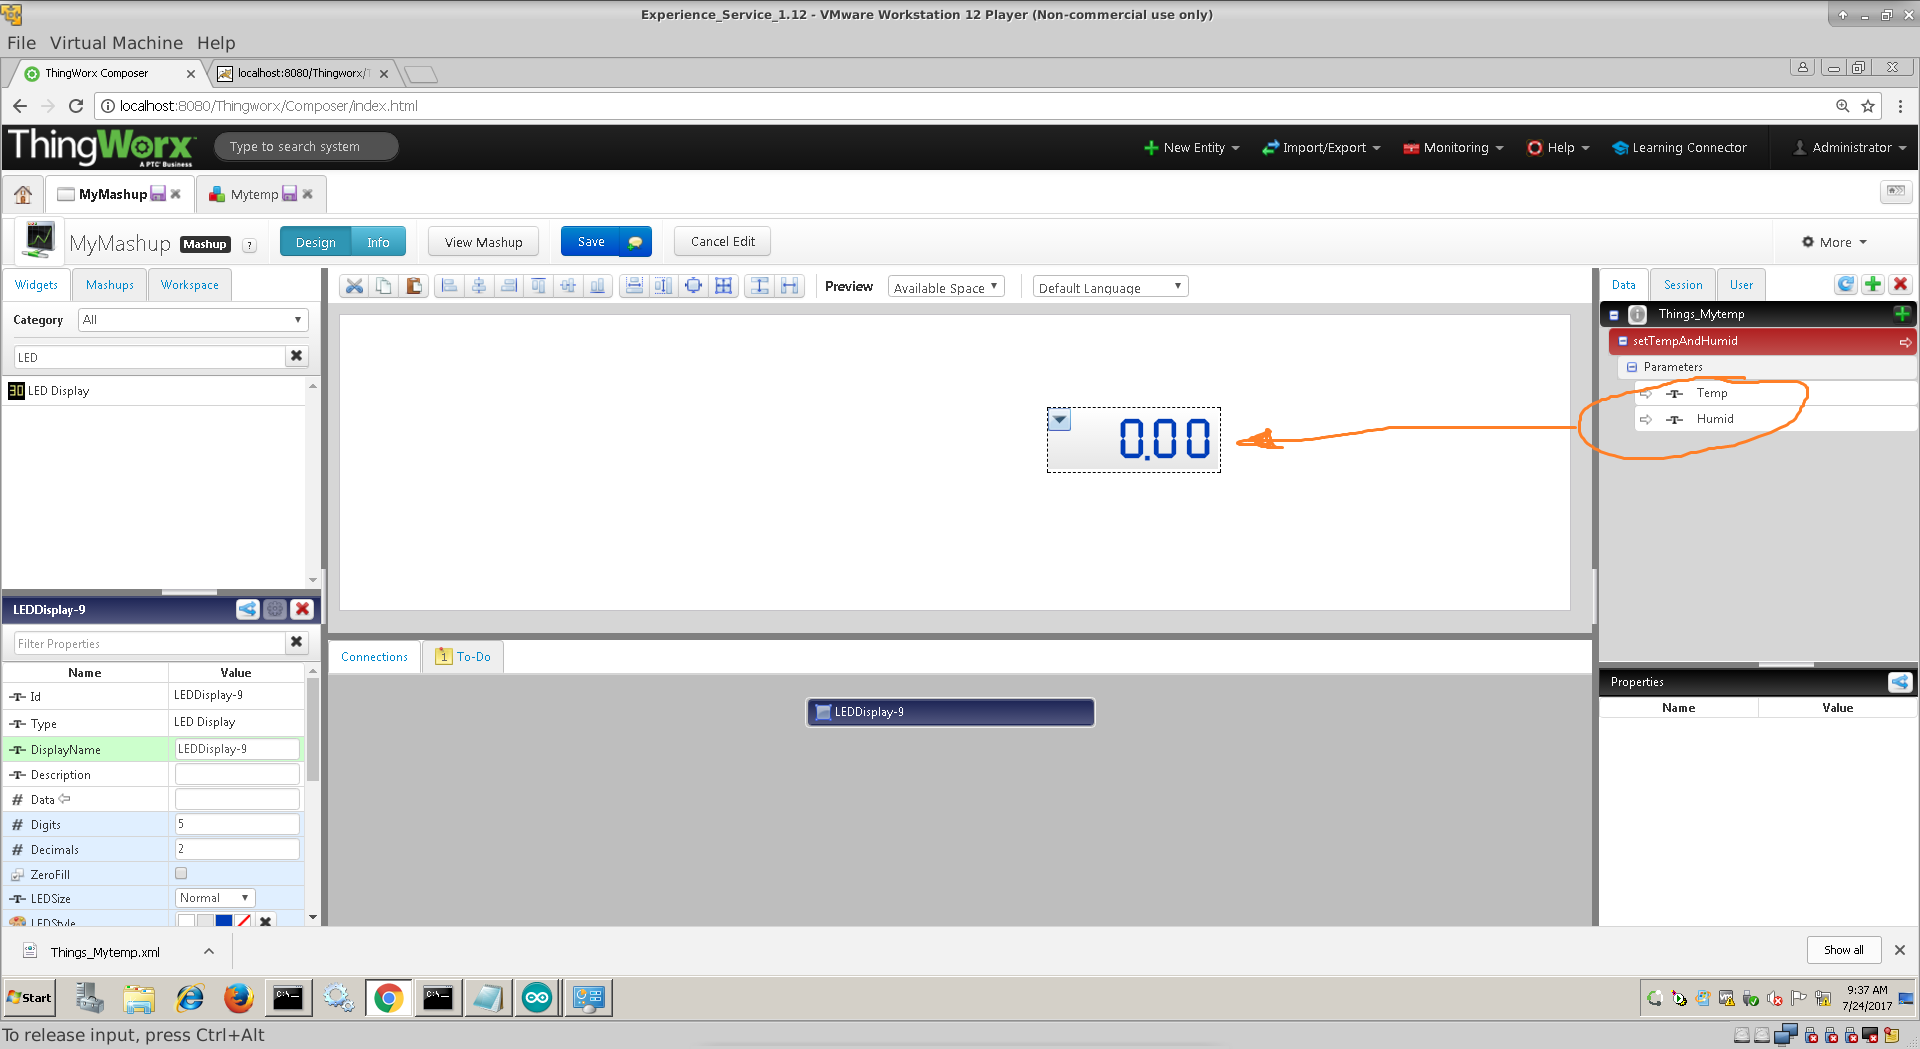Clear the LED widget search box

(296, 356)
